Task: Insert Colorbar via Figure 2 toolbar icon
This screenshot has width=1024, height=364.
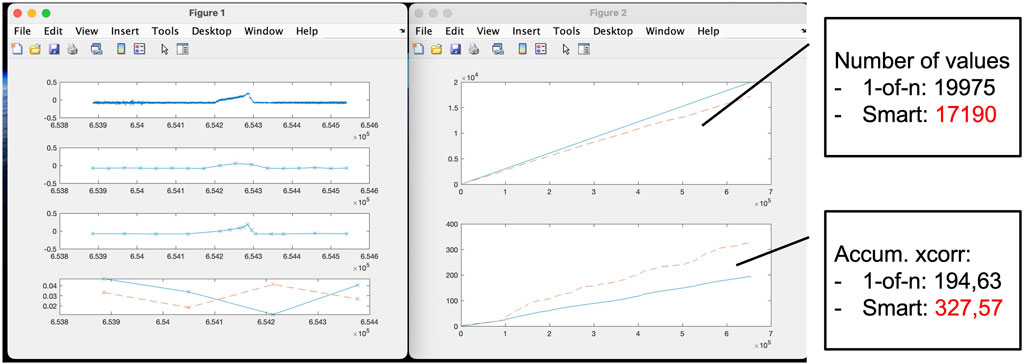Action: click(522, 49)
